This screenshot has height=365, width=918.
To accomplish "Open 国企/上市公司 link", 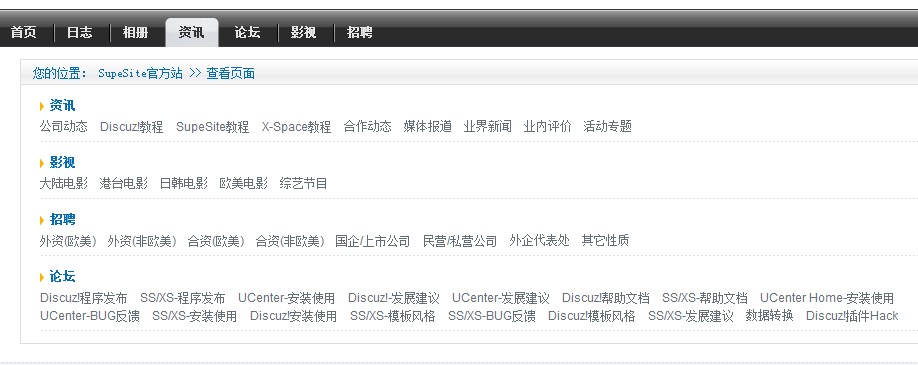I will pyautogui.click(x=373, y=240).
